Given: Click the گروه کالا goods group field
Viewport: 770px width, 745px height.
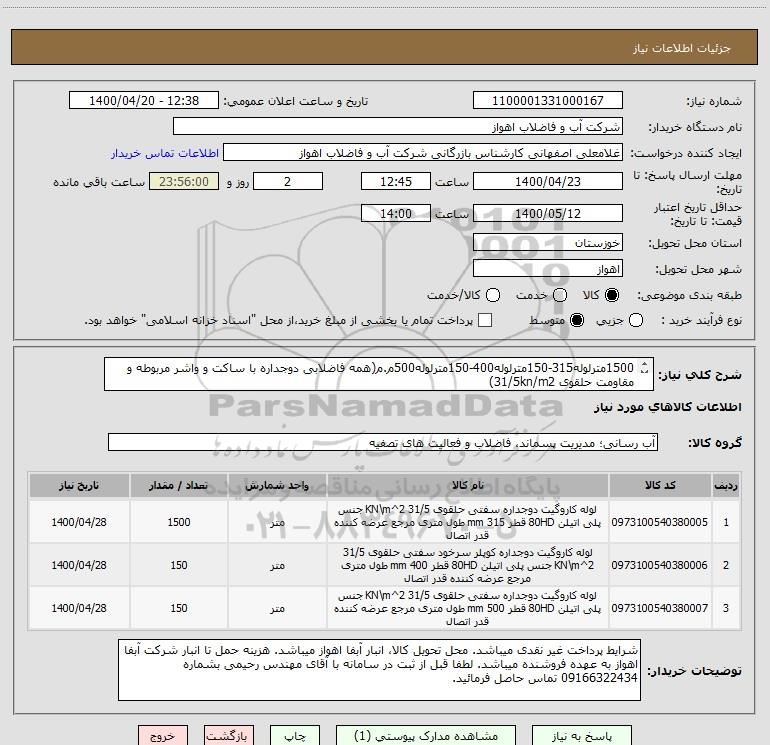Looking at the screenshot, I should click(383, 442).
